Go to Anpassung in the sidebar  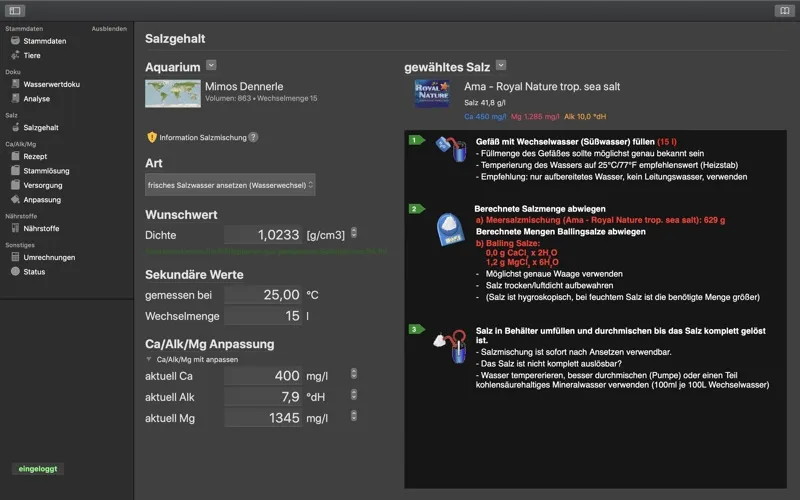[x=42, y=199]
